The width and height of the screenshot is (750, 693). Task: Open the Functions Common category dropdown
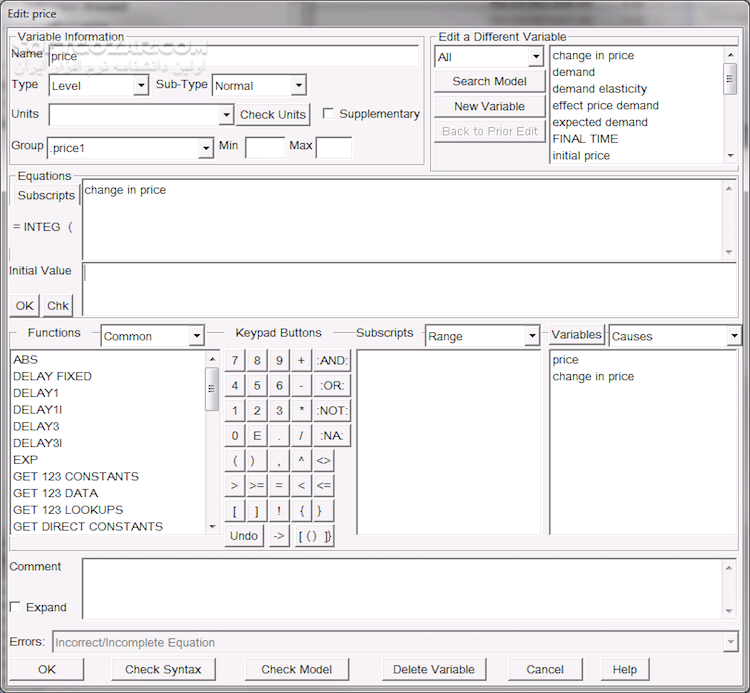tap(196, 336)
